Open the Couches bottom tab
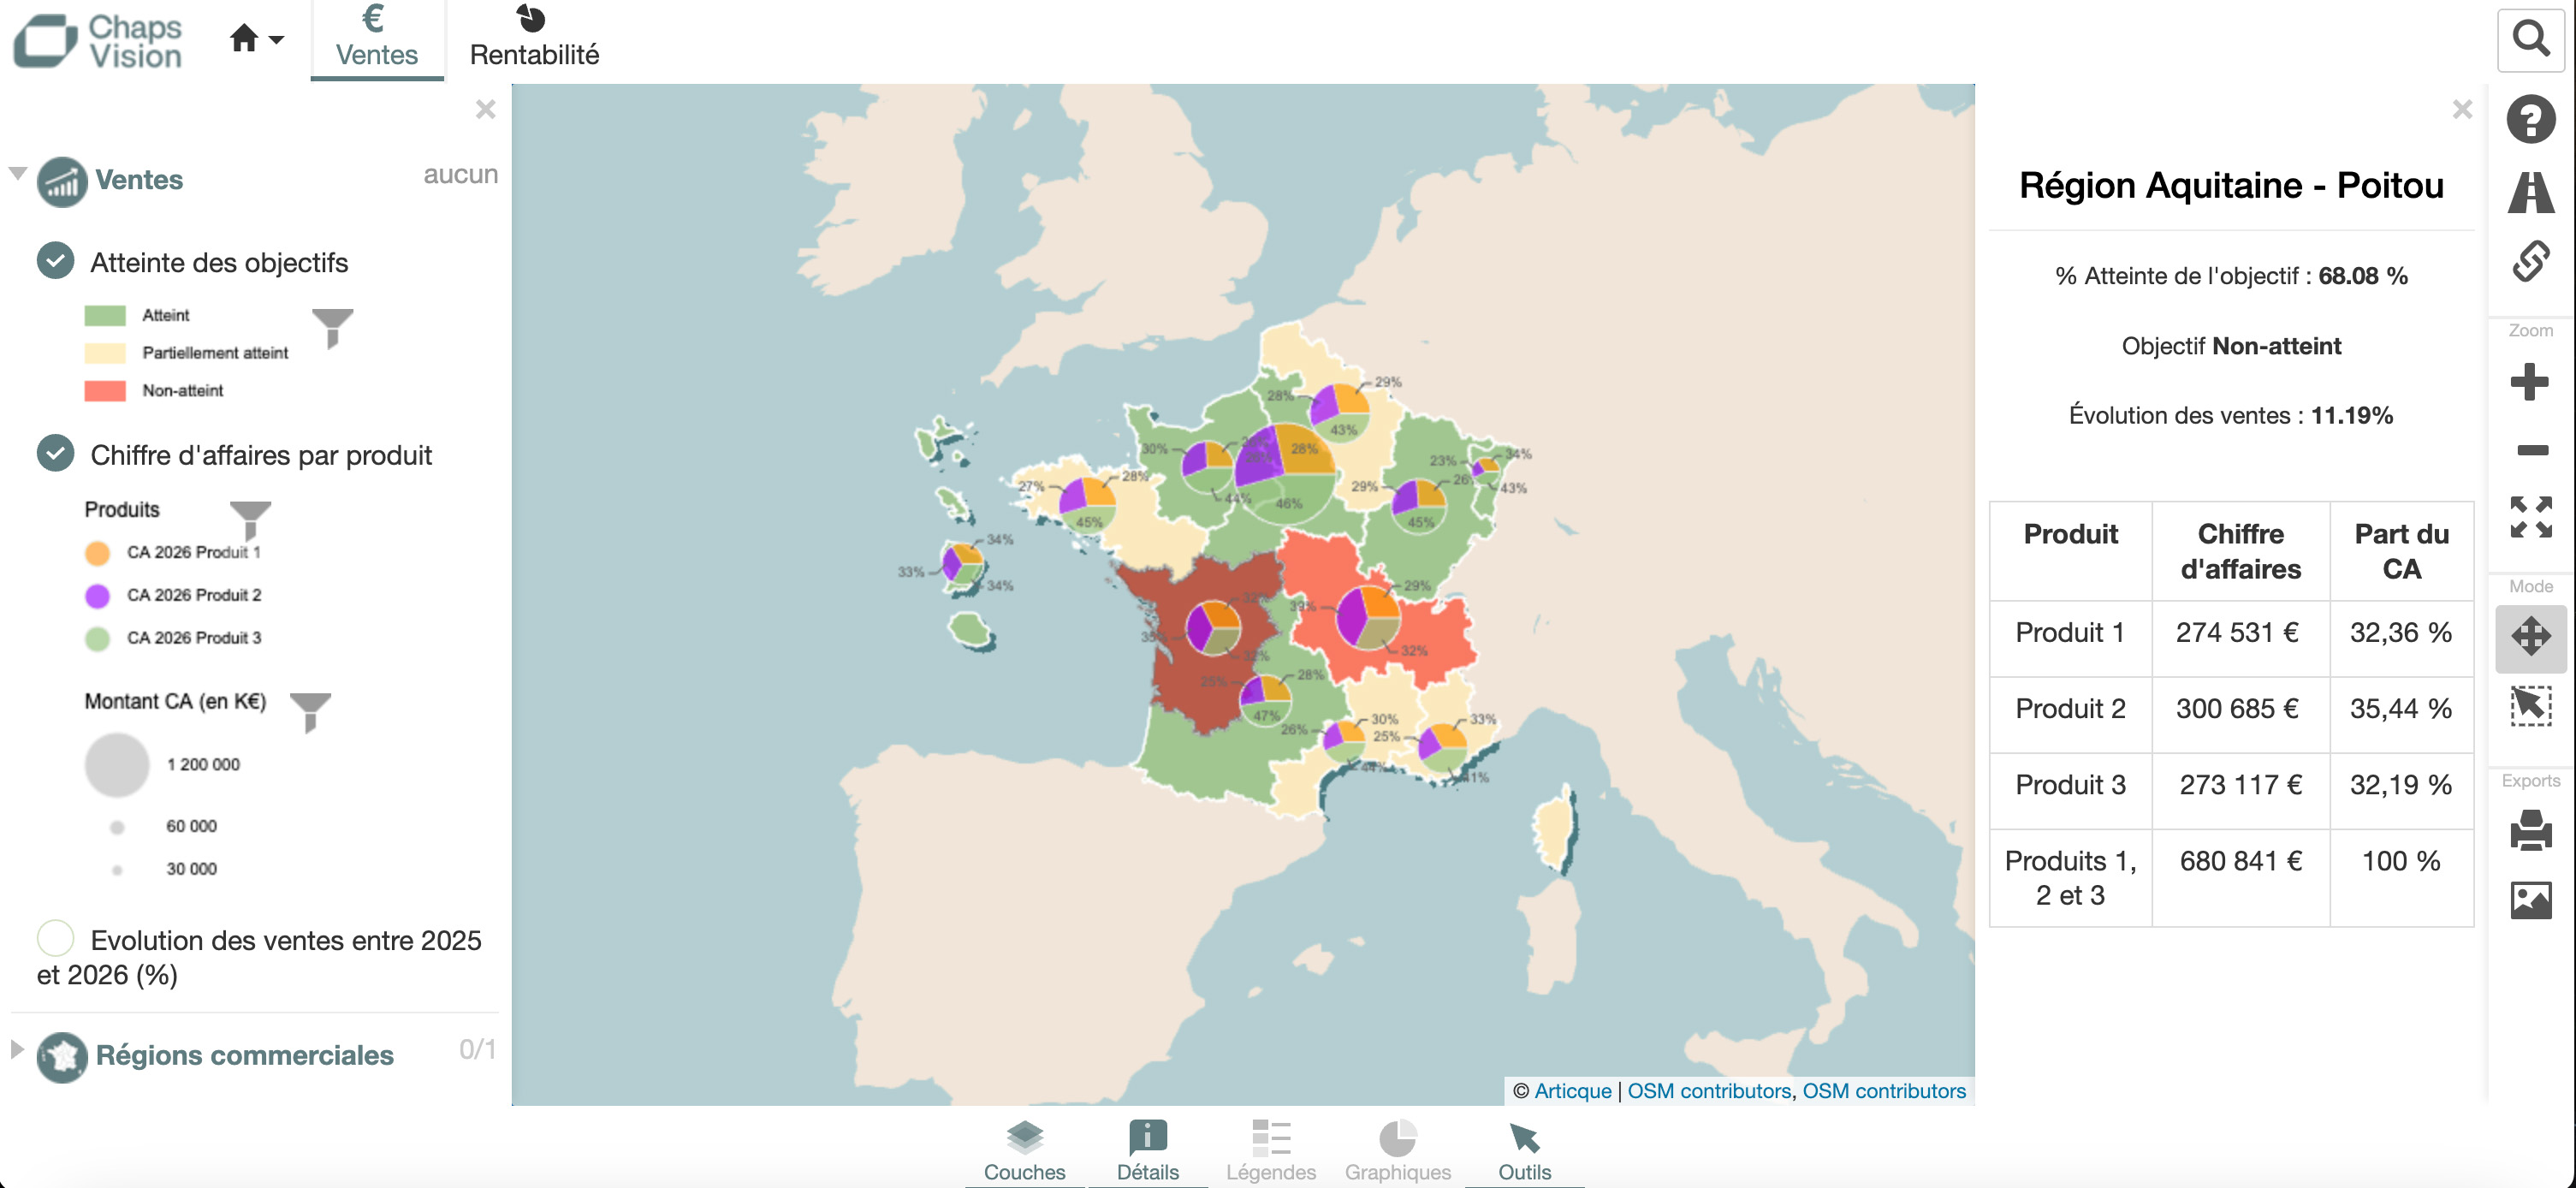Screen dimensions: 2576x1188 1024,1151
